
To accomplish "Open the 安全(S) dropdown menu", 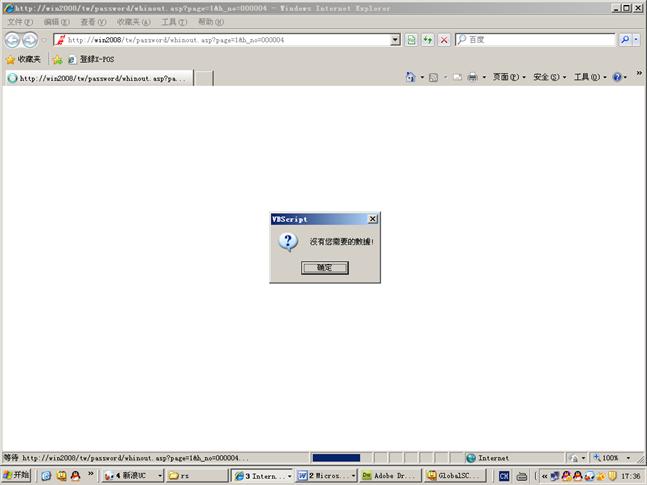I will 549,77.
